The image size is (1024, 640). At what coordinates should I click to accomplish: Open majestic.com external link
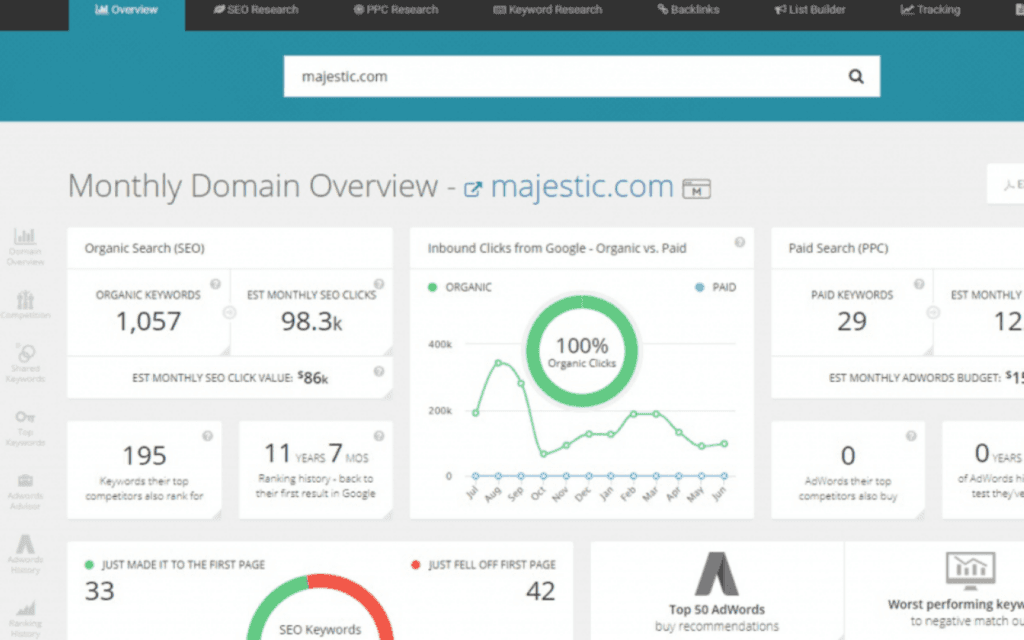582,187
